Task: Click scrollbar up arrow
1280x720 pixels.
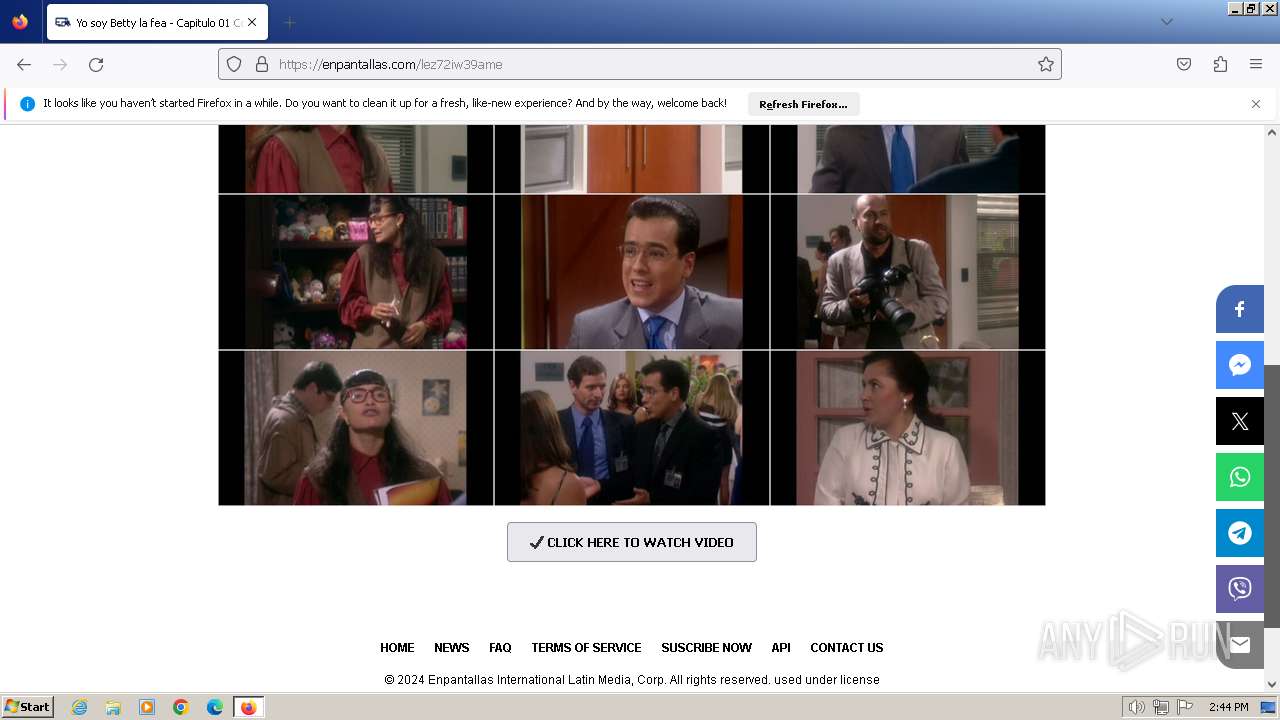Action: (1272, 132)
